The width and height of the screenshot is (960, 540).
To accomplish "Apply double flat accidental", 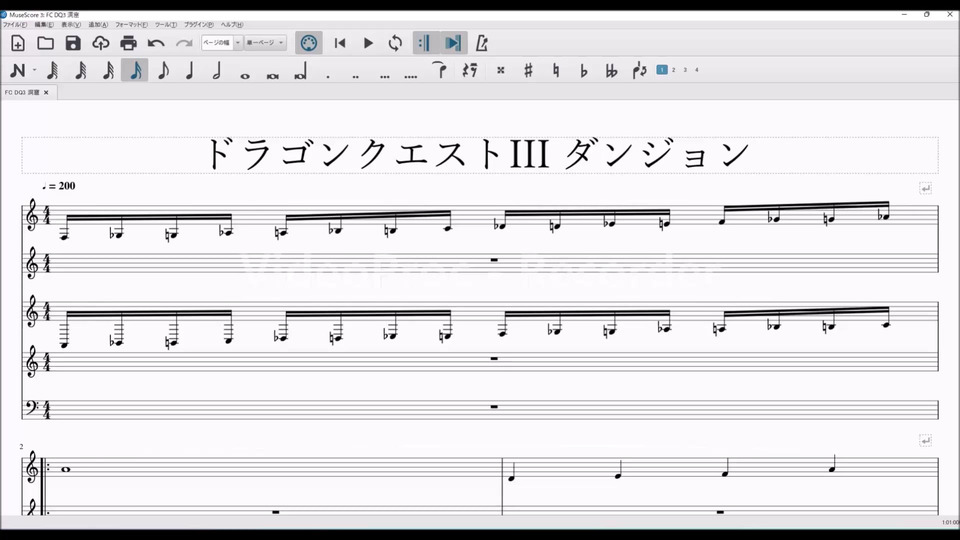I will coord(611,70).
